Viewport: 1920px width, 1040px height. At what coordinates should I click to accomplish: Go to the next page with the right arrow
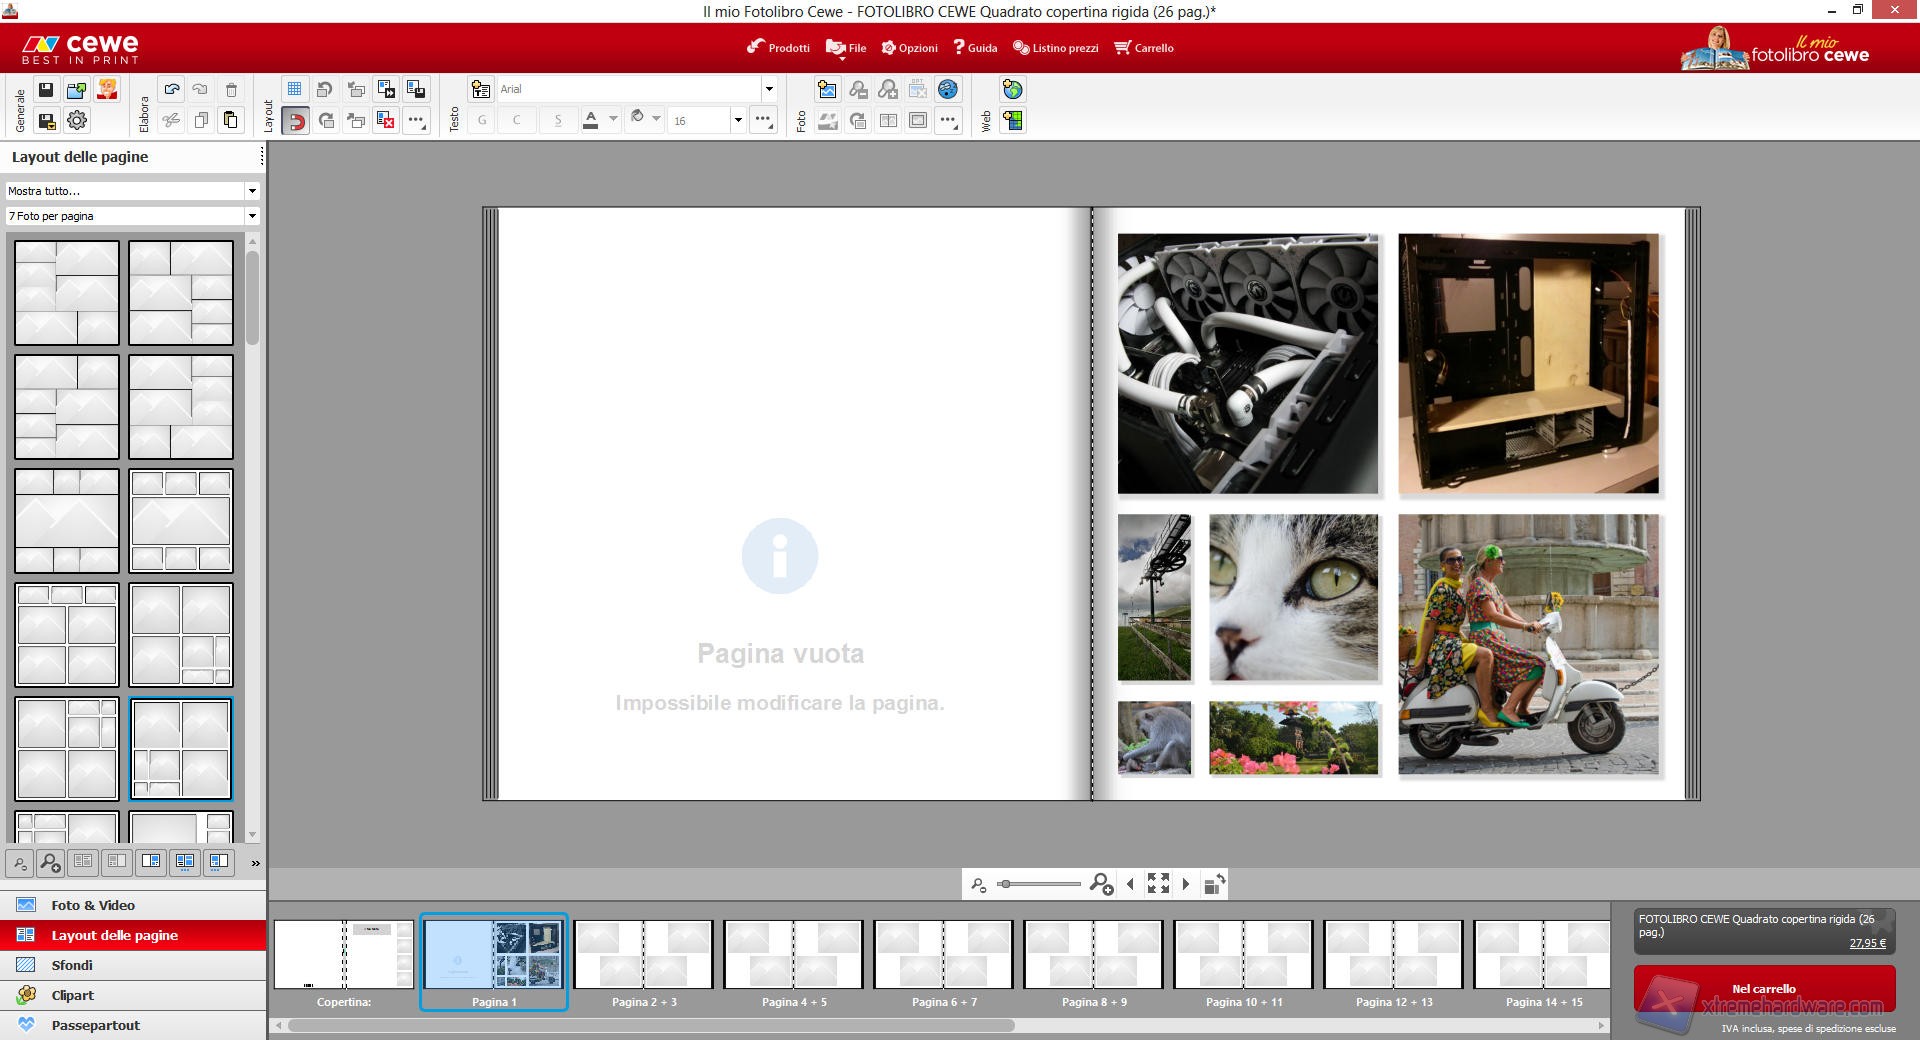[1186, 884]
